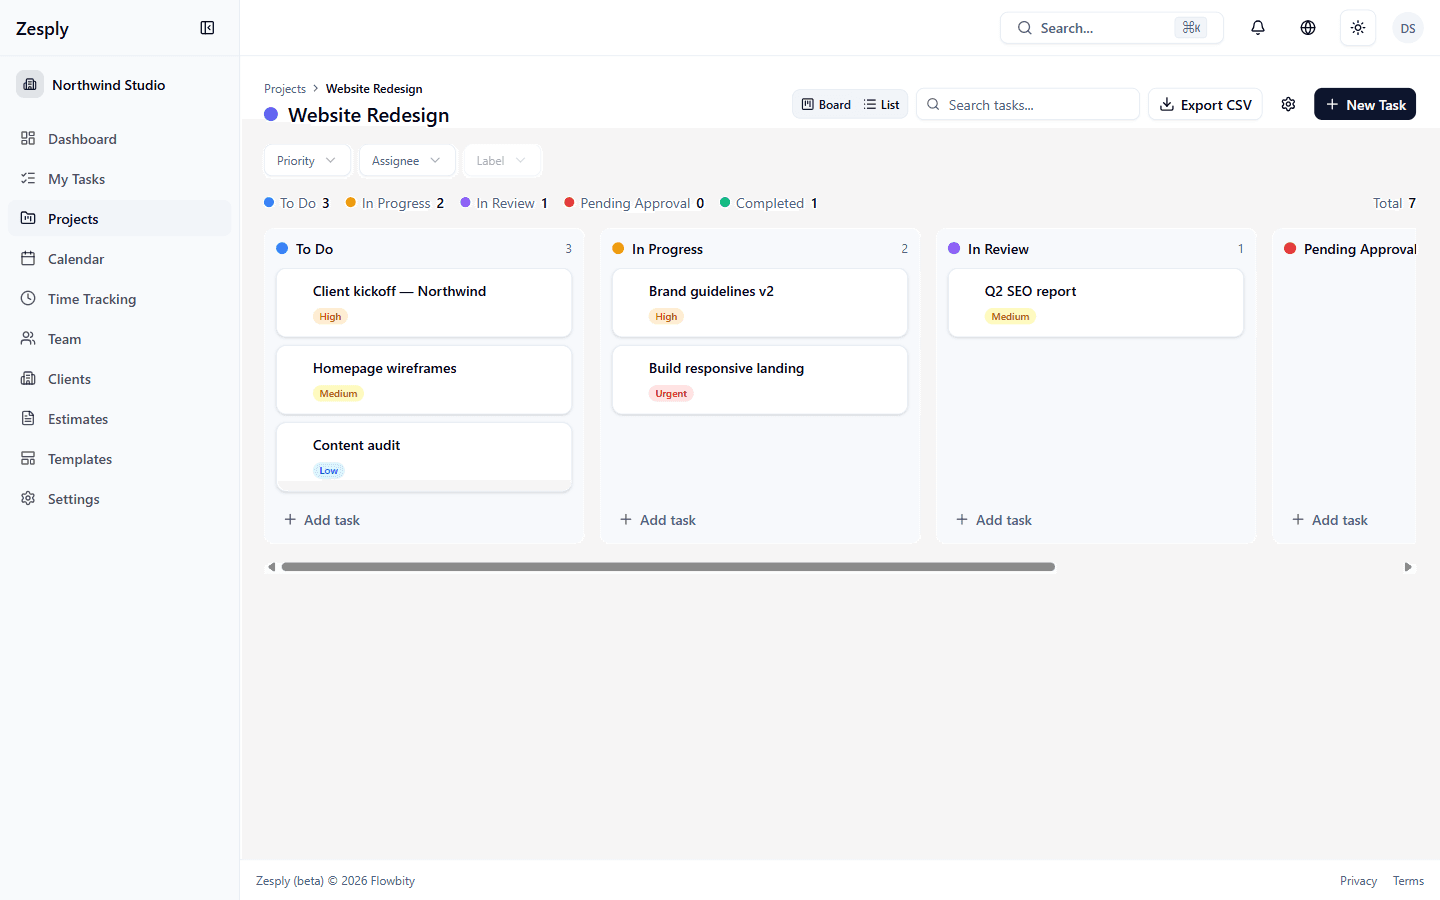Screen dimensions: 1440x900
Task: Switch to List view
Action: pos(882,105)
